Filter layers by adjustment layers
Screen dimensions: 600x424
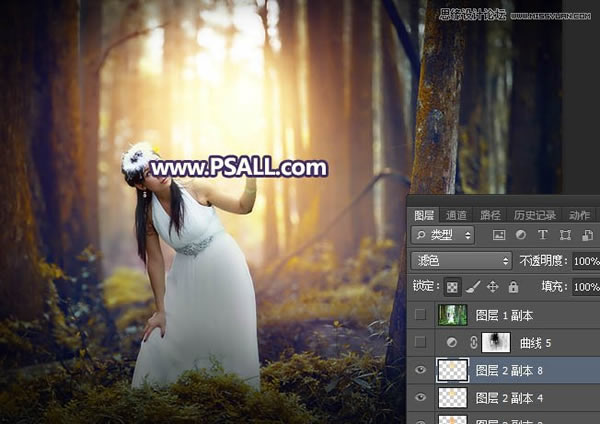[521, 235]
